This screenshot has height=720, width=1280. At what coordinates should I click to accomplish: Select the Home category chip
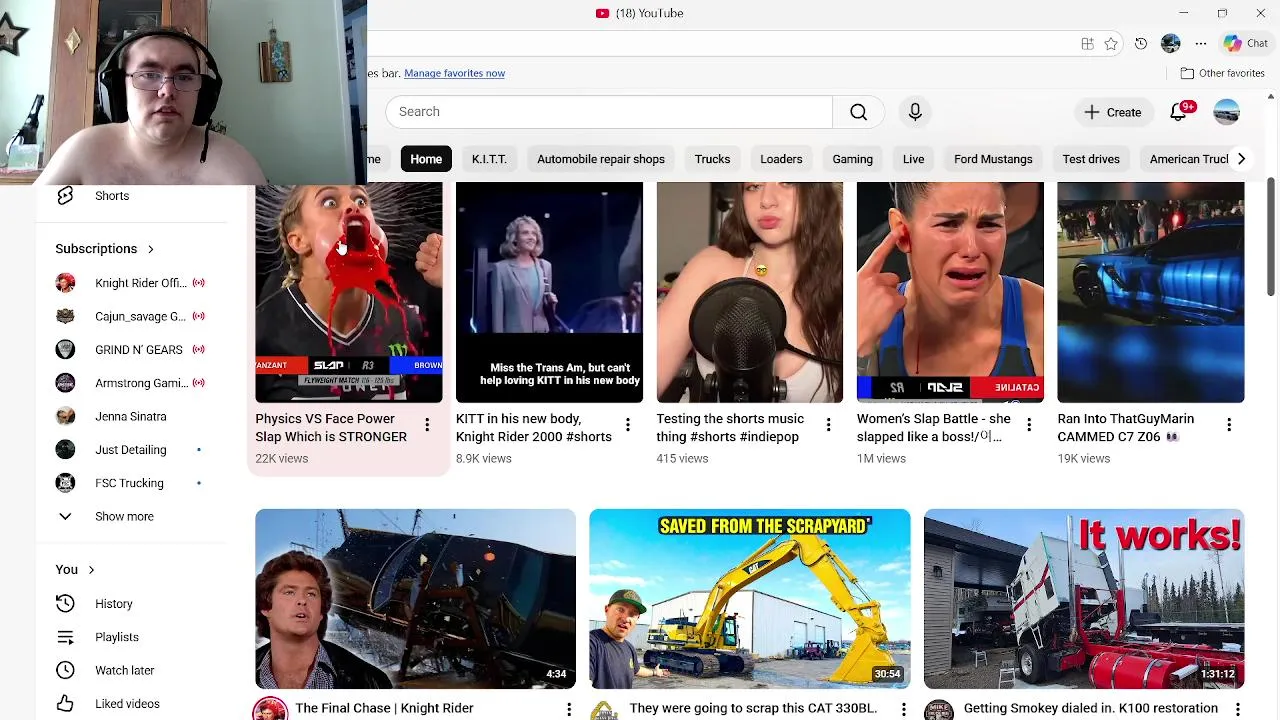click(426, 159)
